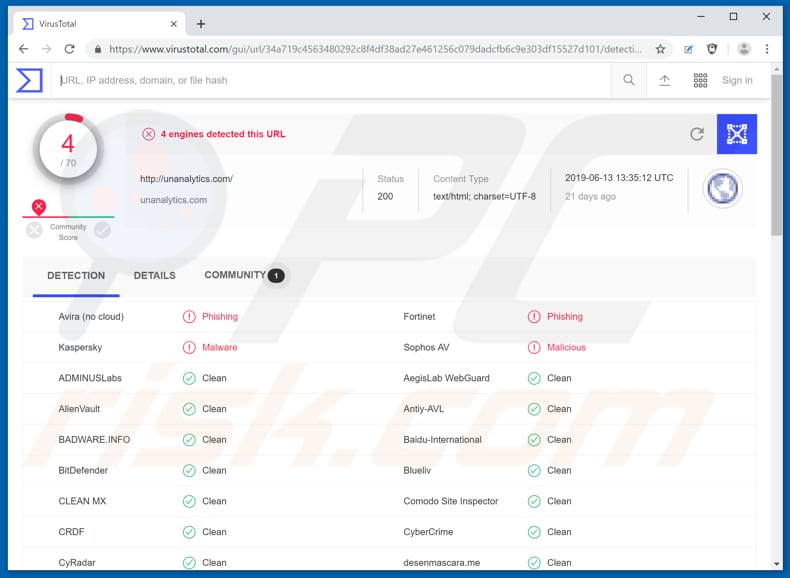Switch to the DETAILS tab
Screen dimensions: 790x578
click(155, 276)
